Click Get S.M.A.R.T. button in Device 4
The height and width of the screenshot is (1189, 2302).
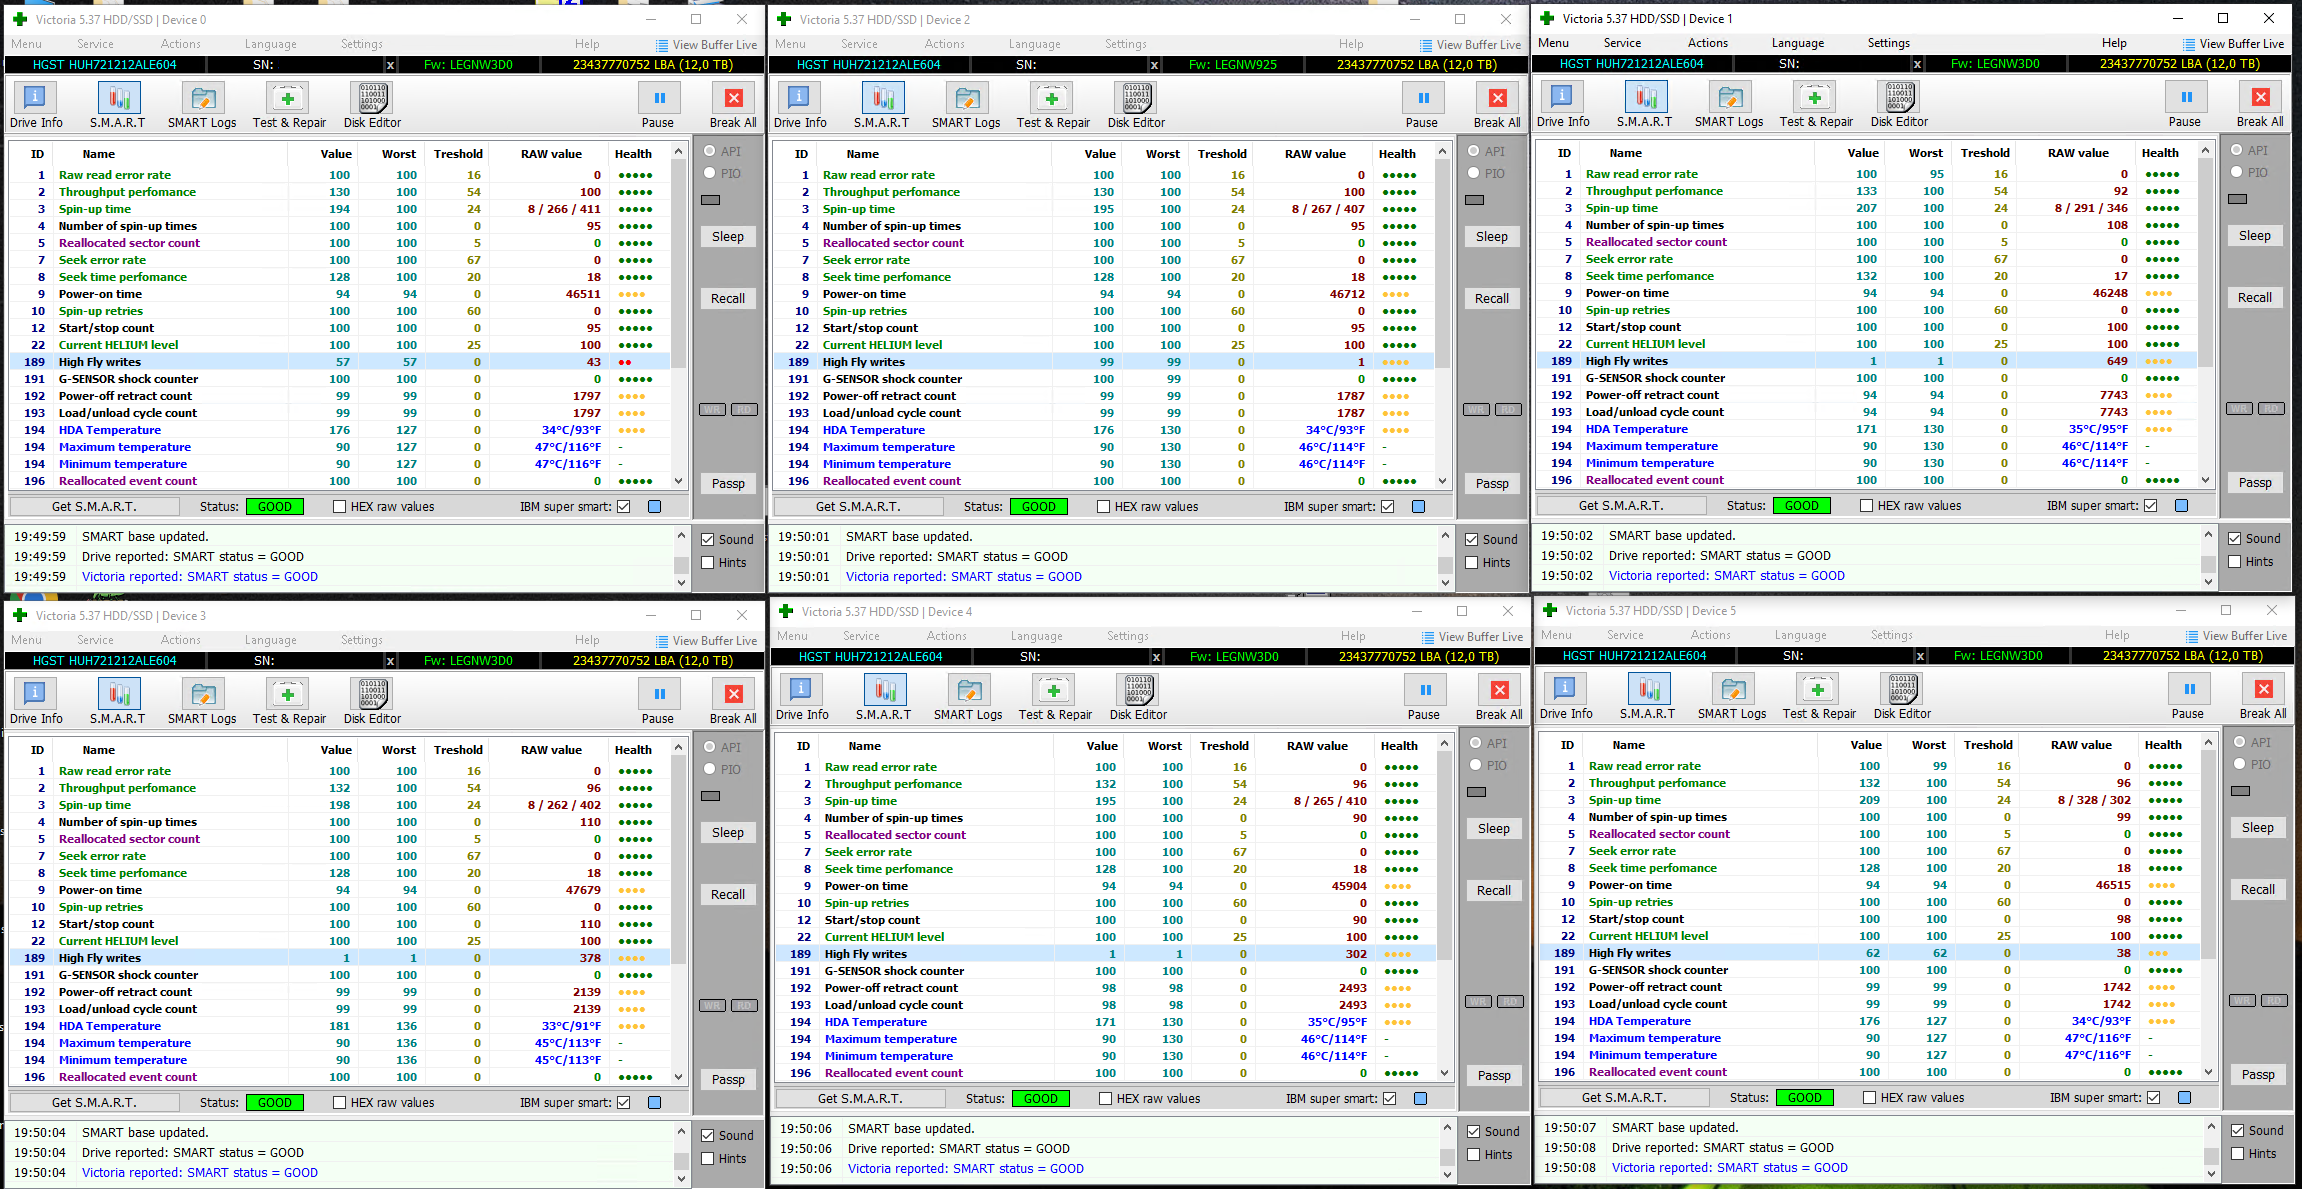coord(859,1098)
